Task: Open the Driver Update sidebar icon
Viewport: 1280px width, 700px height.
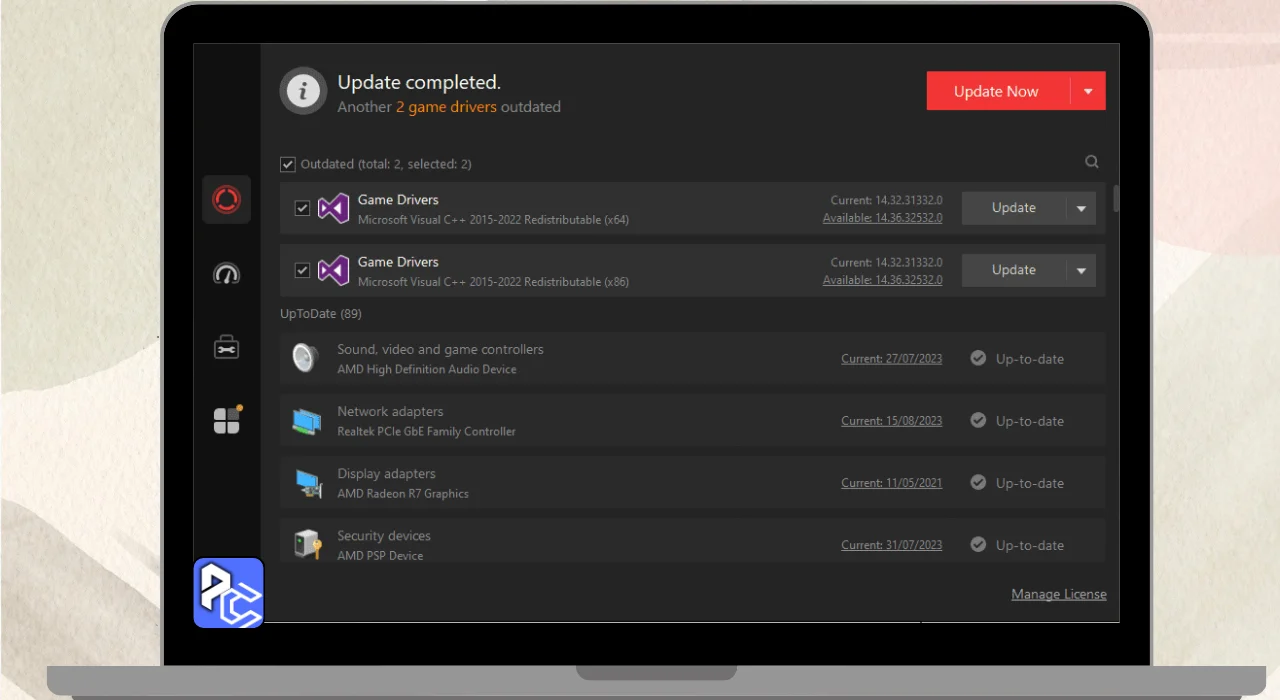Action: [226, 200]
